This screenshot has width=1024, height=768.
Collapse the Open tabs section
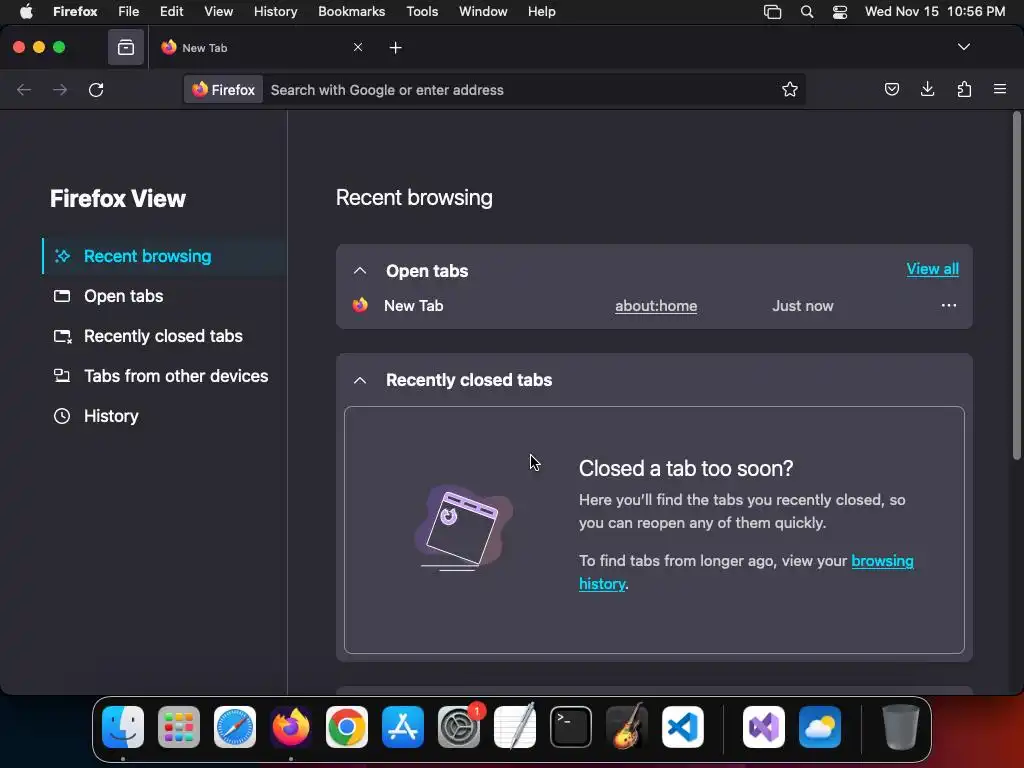[360, 270]
